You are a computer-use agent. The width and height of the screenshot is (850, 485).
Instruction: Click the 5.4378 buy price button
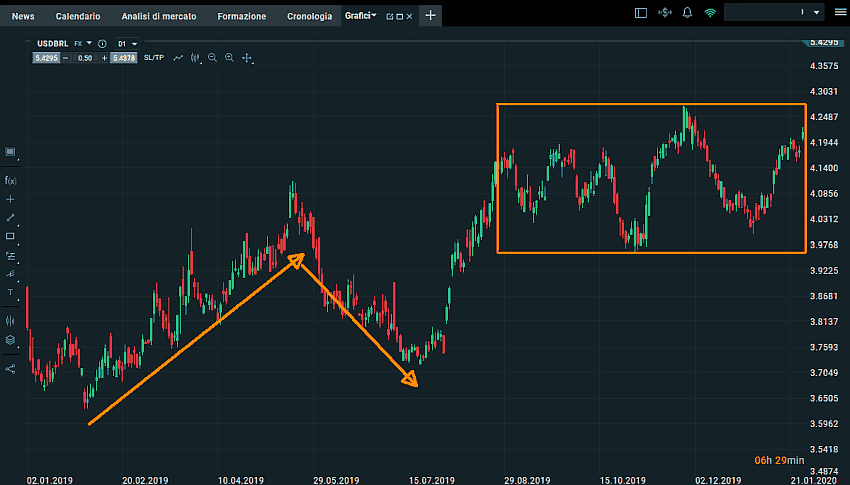[x=124, y=58]
